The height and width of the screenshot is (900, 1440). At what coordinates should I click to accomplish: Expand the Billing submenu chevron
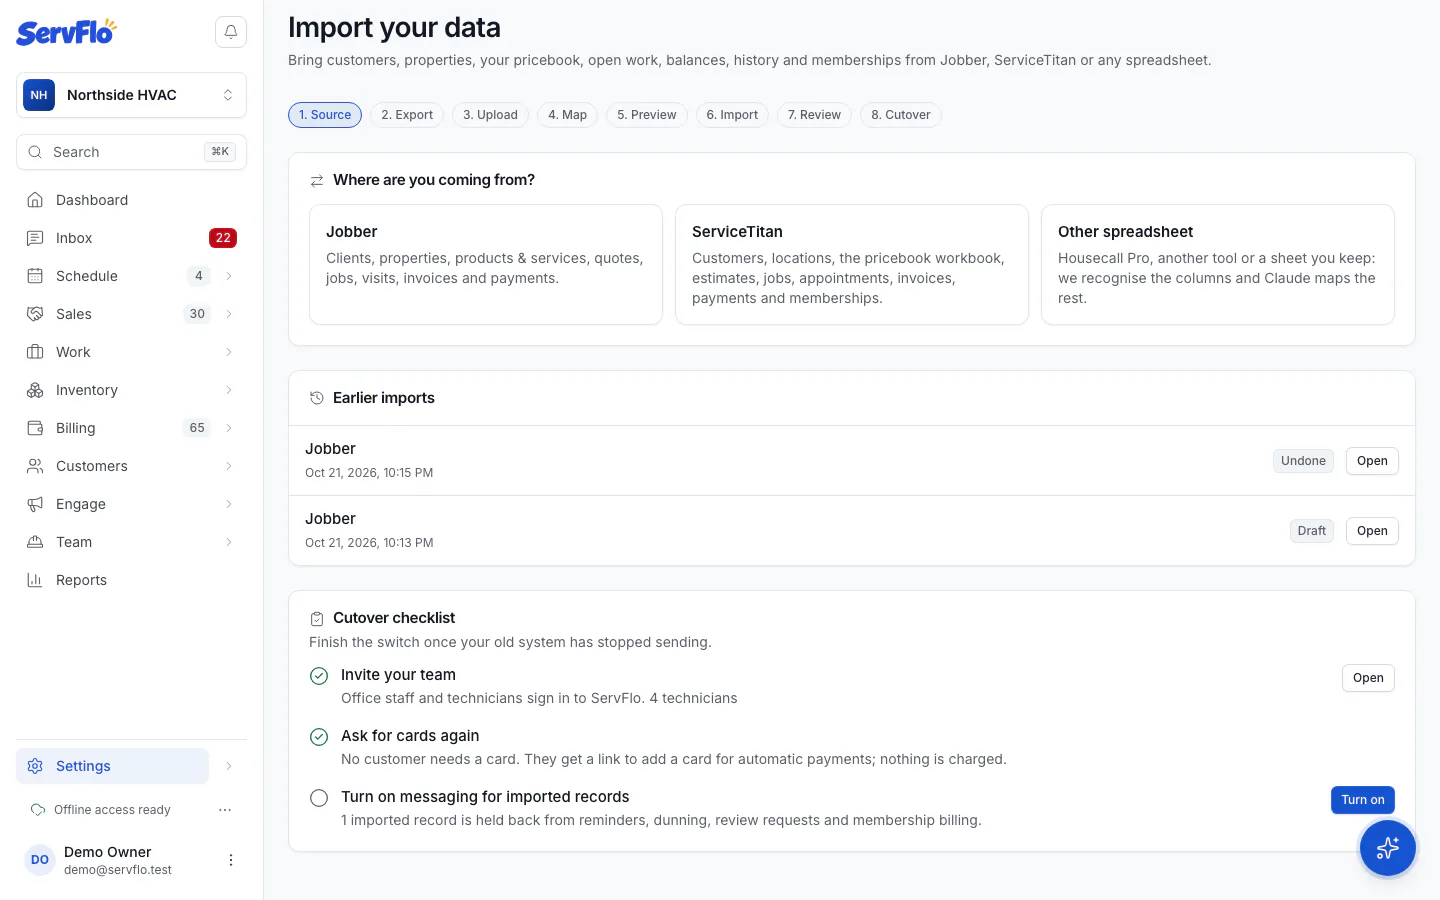click(x=229, y=428)
